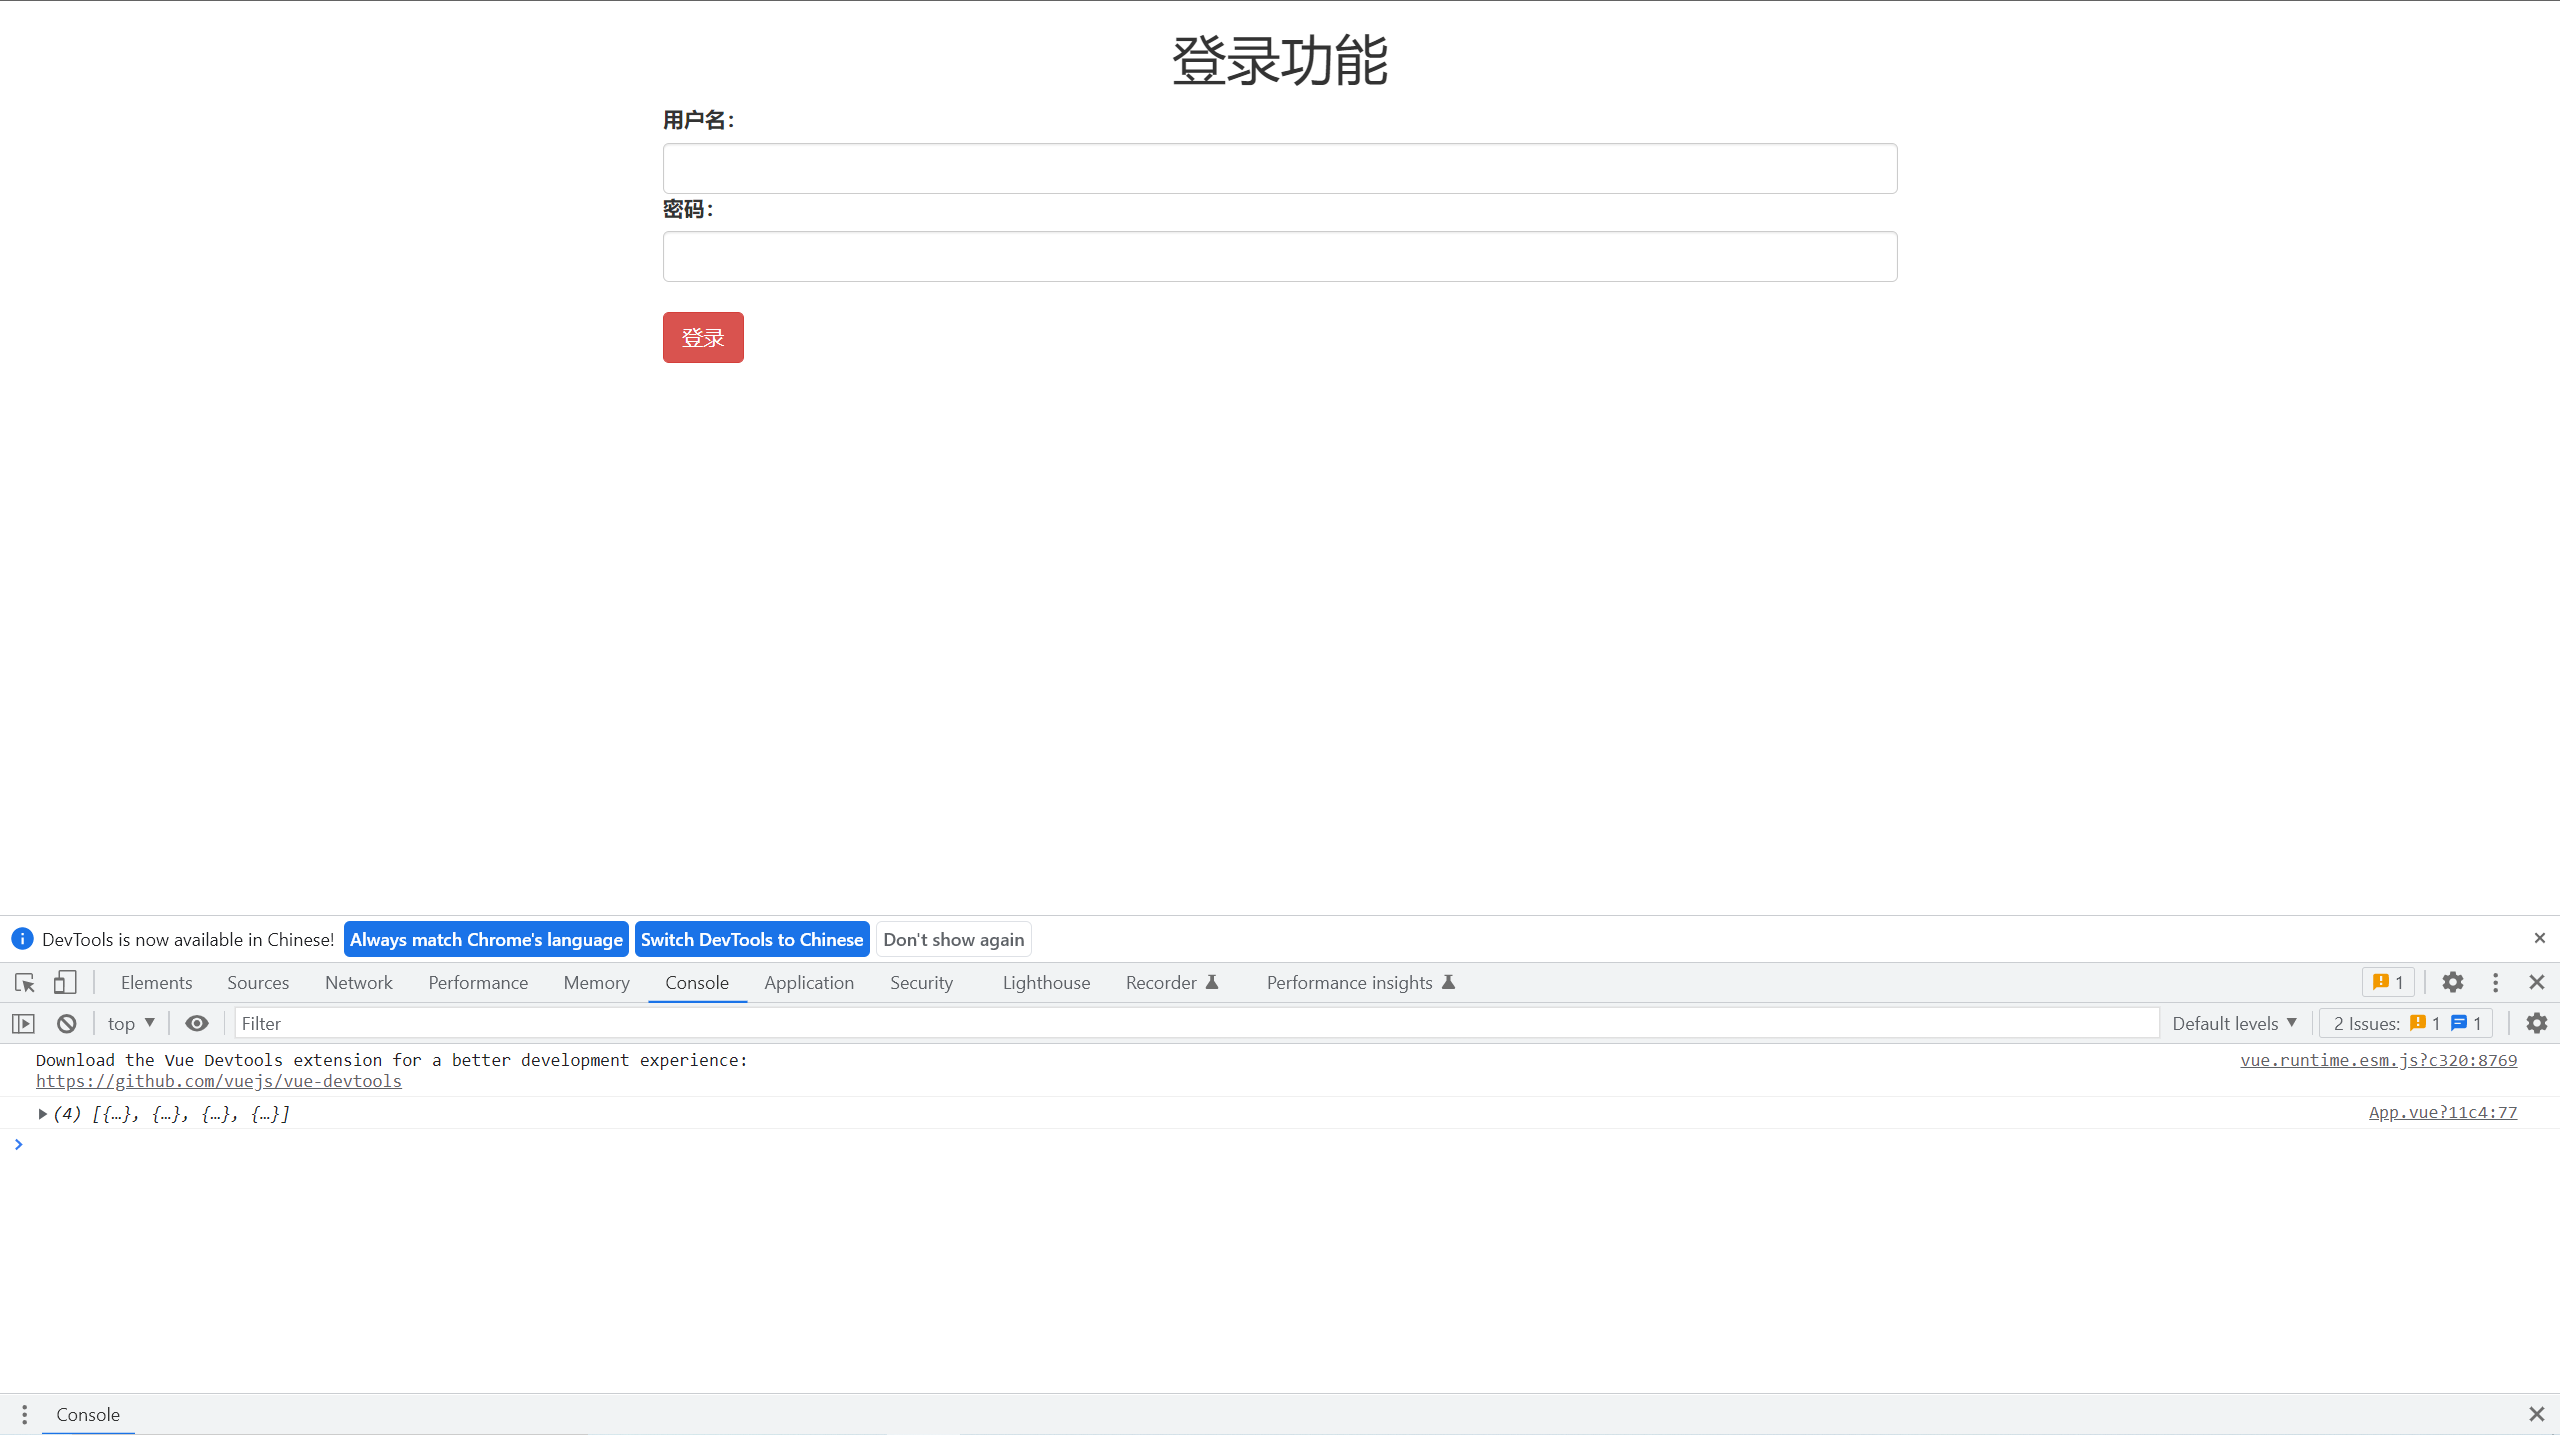2560x1435 pixels.
Task: Clear console with the ban icon
Action: [x=66, y=1023]
